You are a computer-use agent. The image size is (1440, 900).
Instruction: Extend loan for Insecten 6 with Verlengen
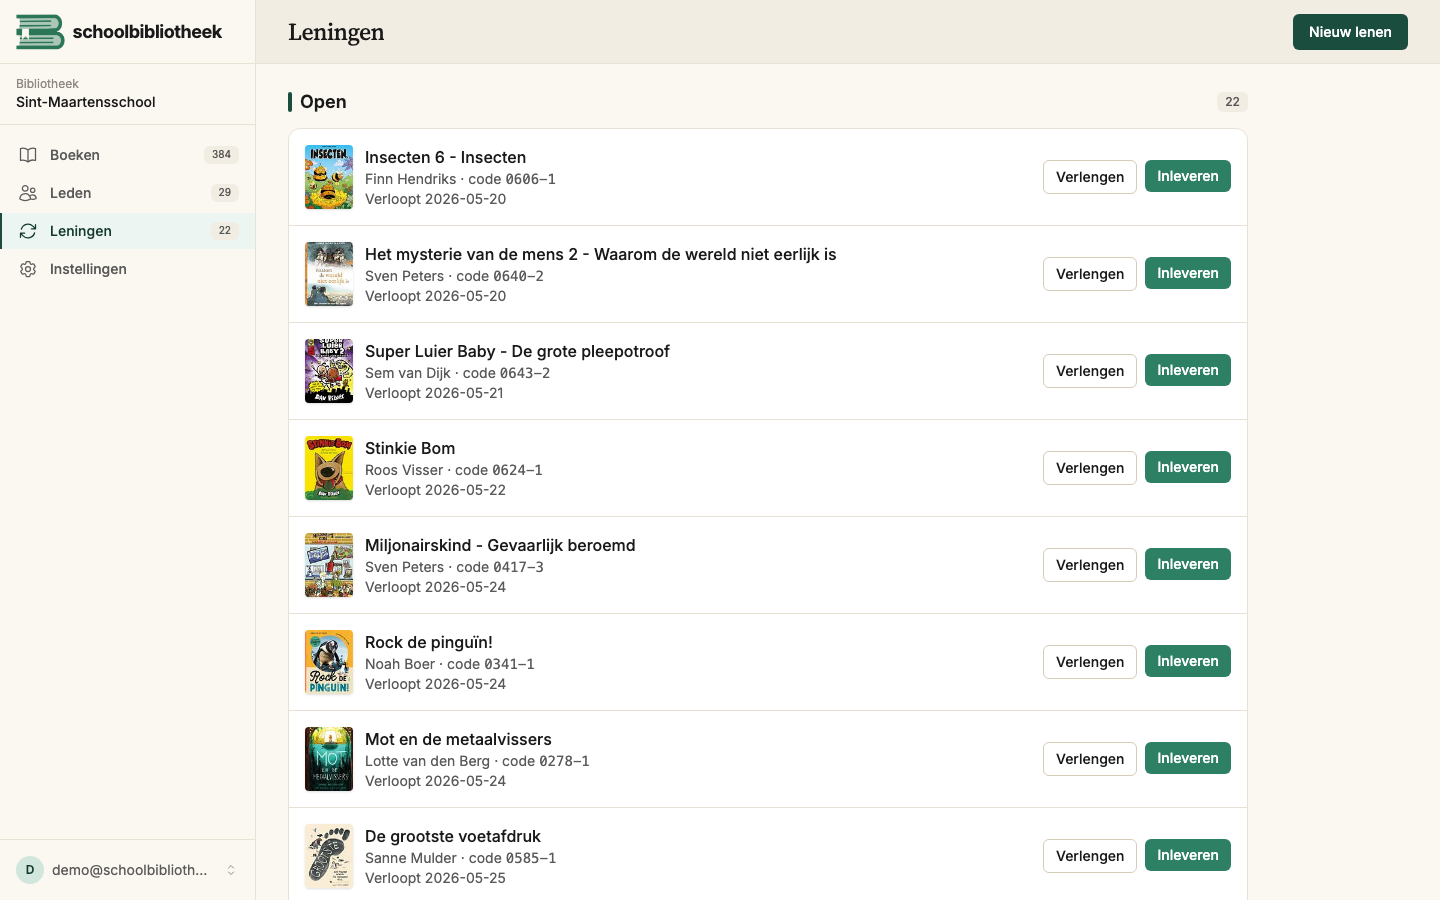[x=1090, y=177]
